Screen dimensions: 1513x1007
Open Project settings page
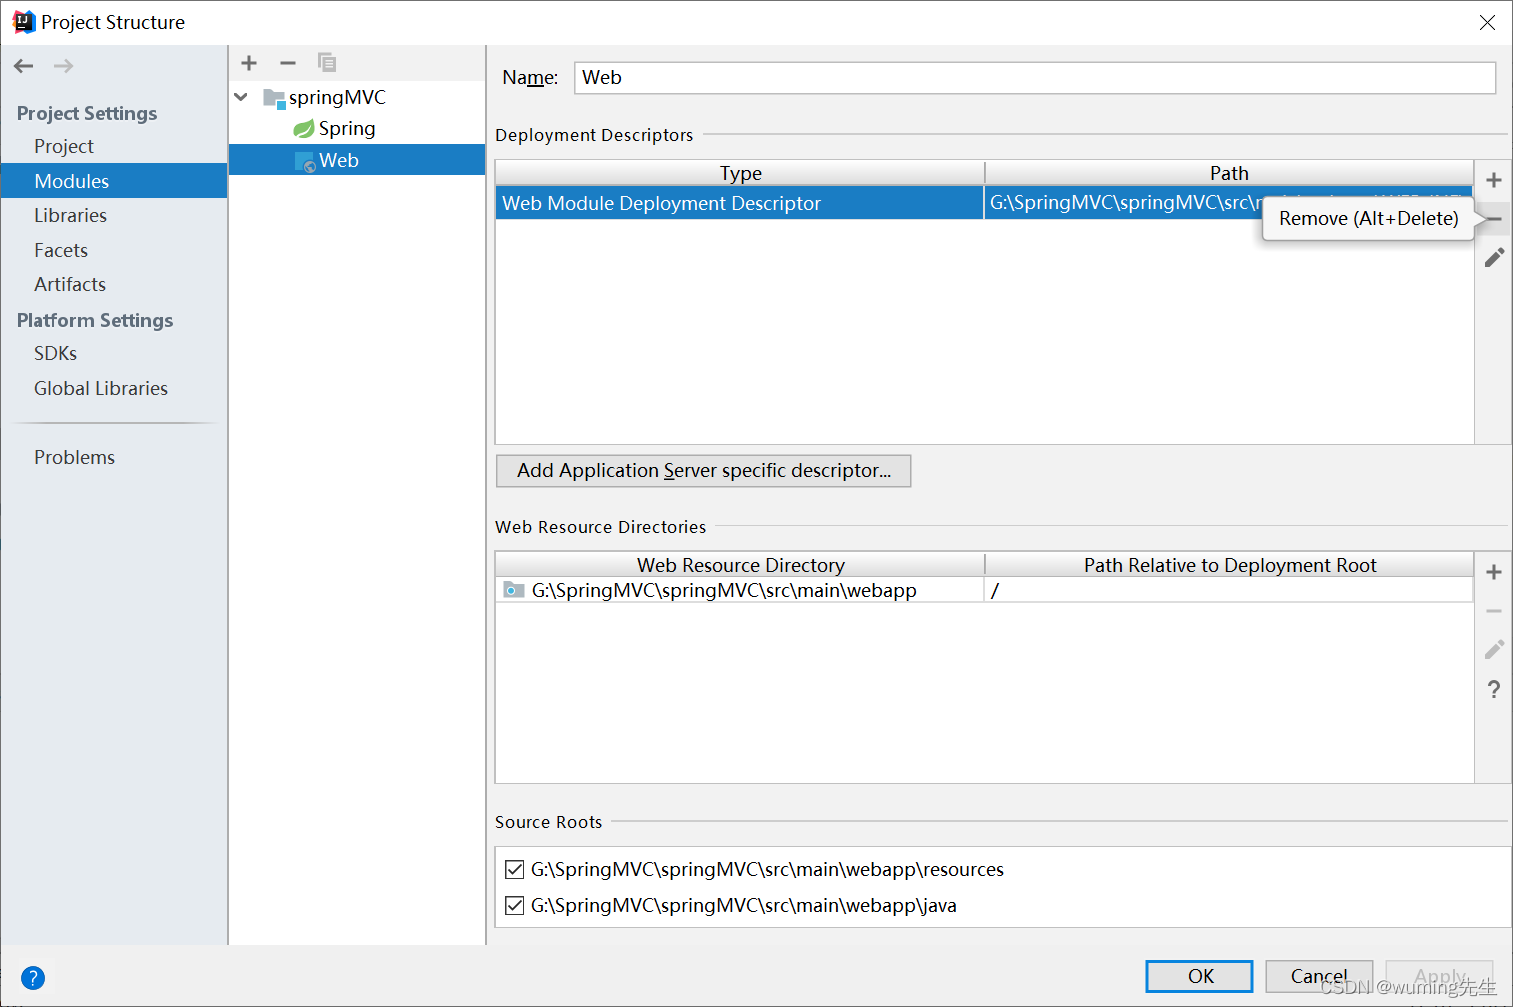64,146
